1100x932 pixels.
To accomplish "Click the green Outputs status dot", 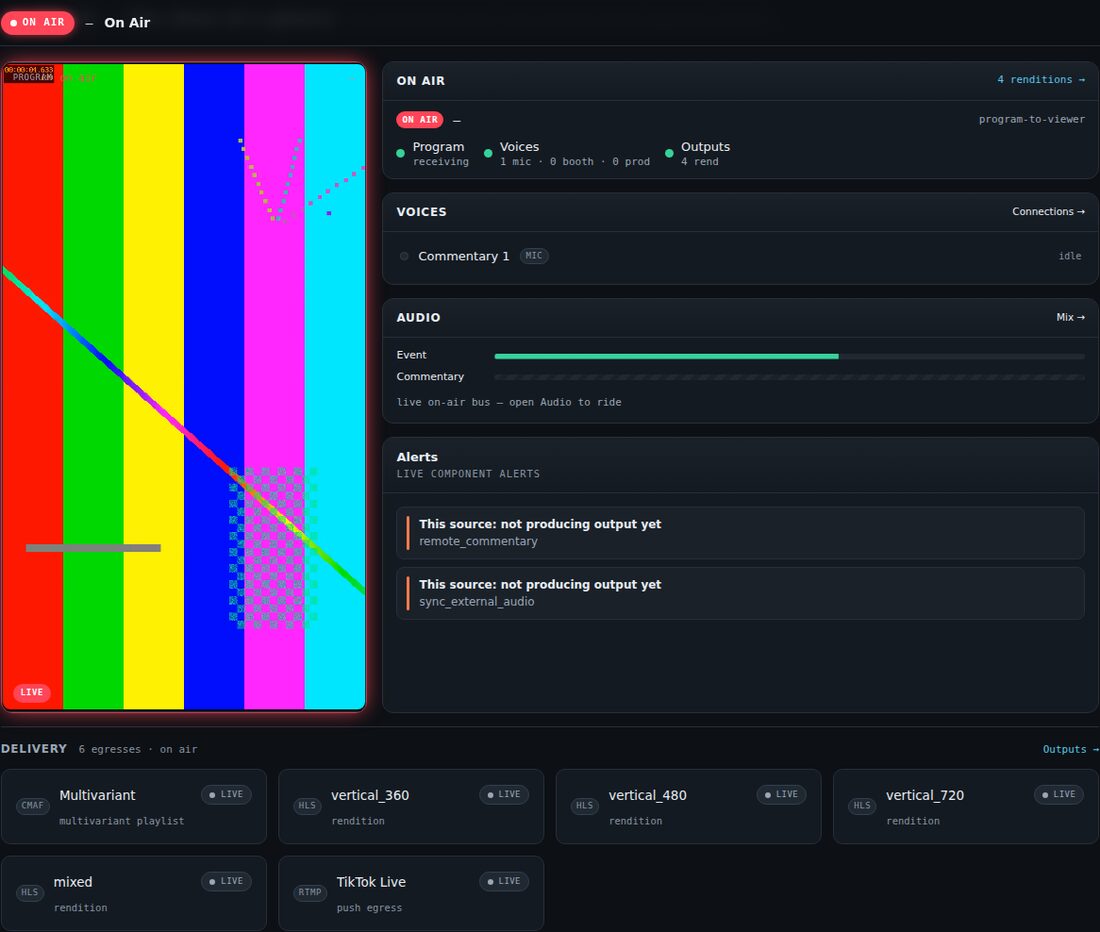I will pyautogui.click(x=669, y=154).
